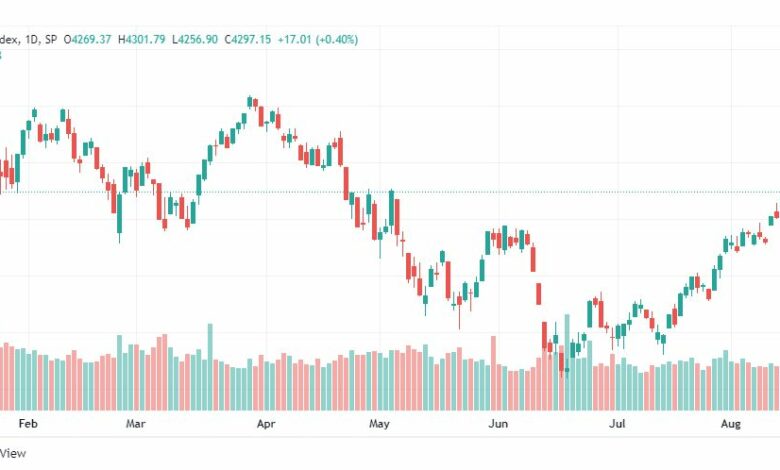The width and height of the screenshot is (780, 470).
Task: Select the highest candle at end of March
Action: pyautogui.click(x=250, y=102)
